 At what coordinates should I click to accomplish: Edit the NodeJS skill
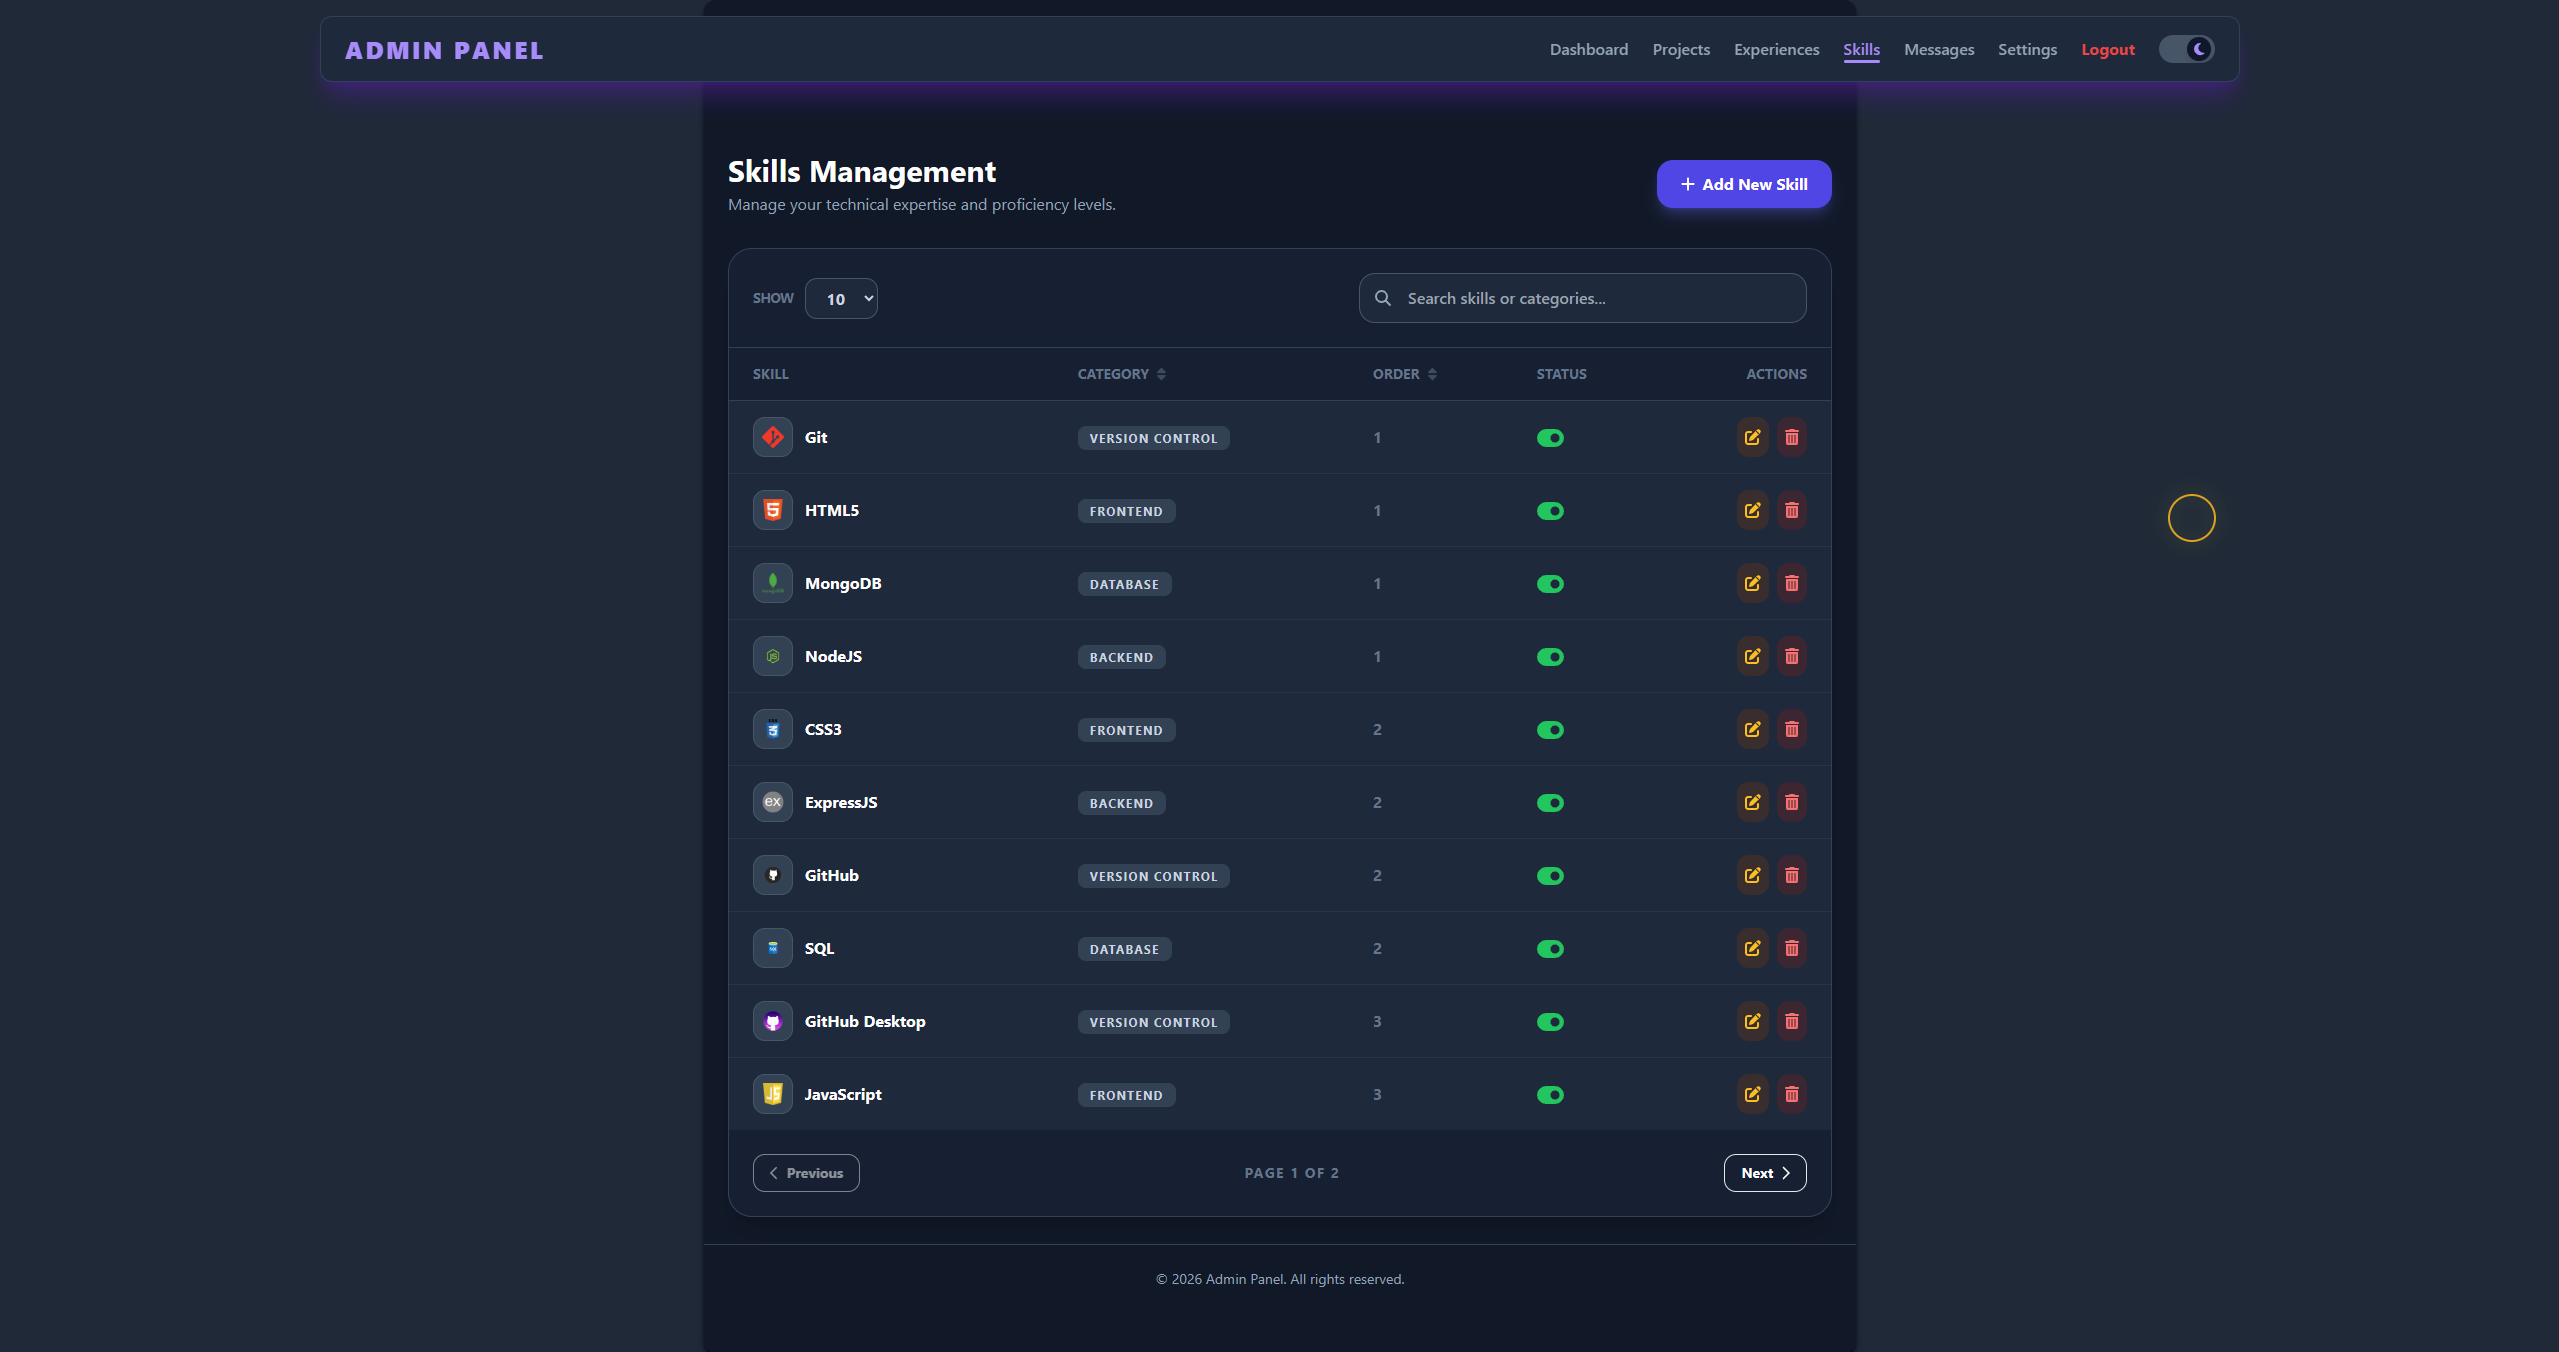point(1752,656)
